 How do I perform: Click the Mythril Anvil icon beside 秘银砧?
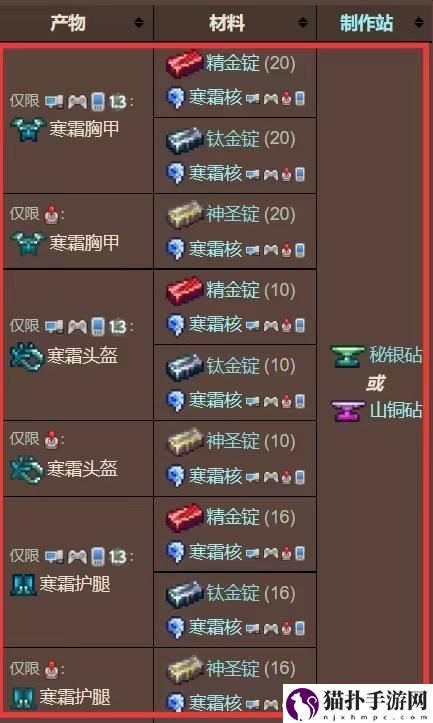pyautogui.click(x=347, y=356)
